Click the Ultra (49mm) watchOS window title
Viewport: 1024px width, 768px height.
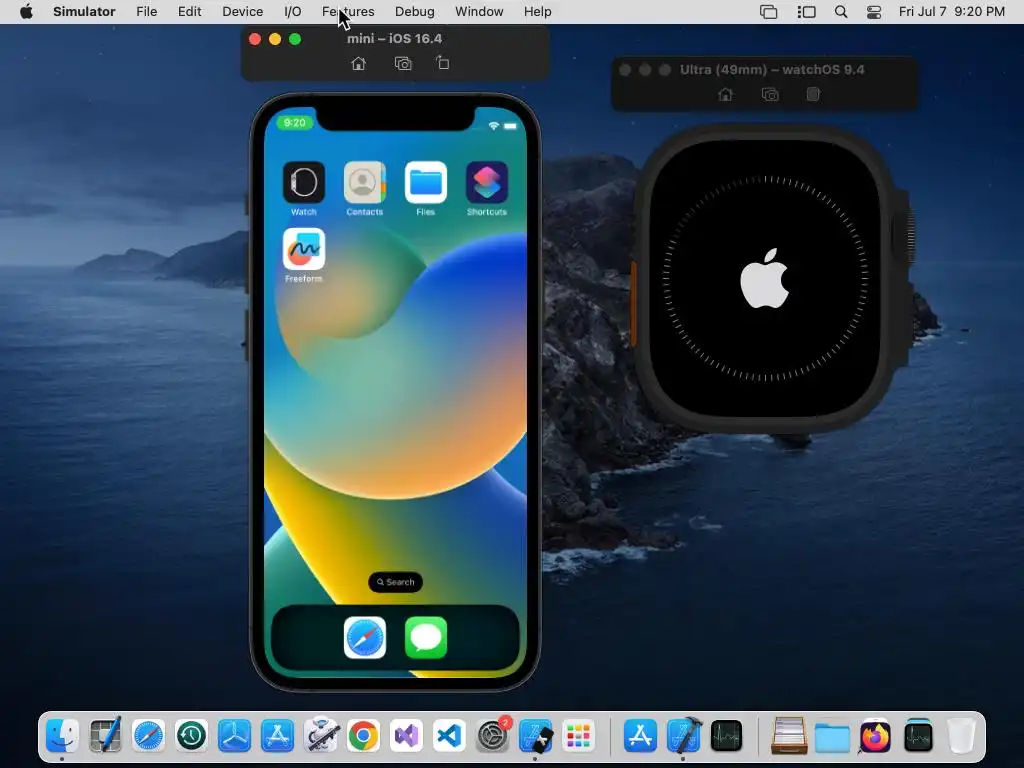click(772, 70)
